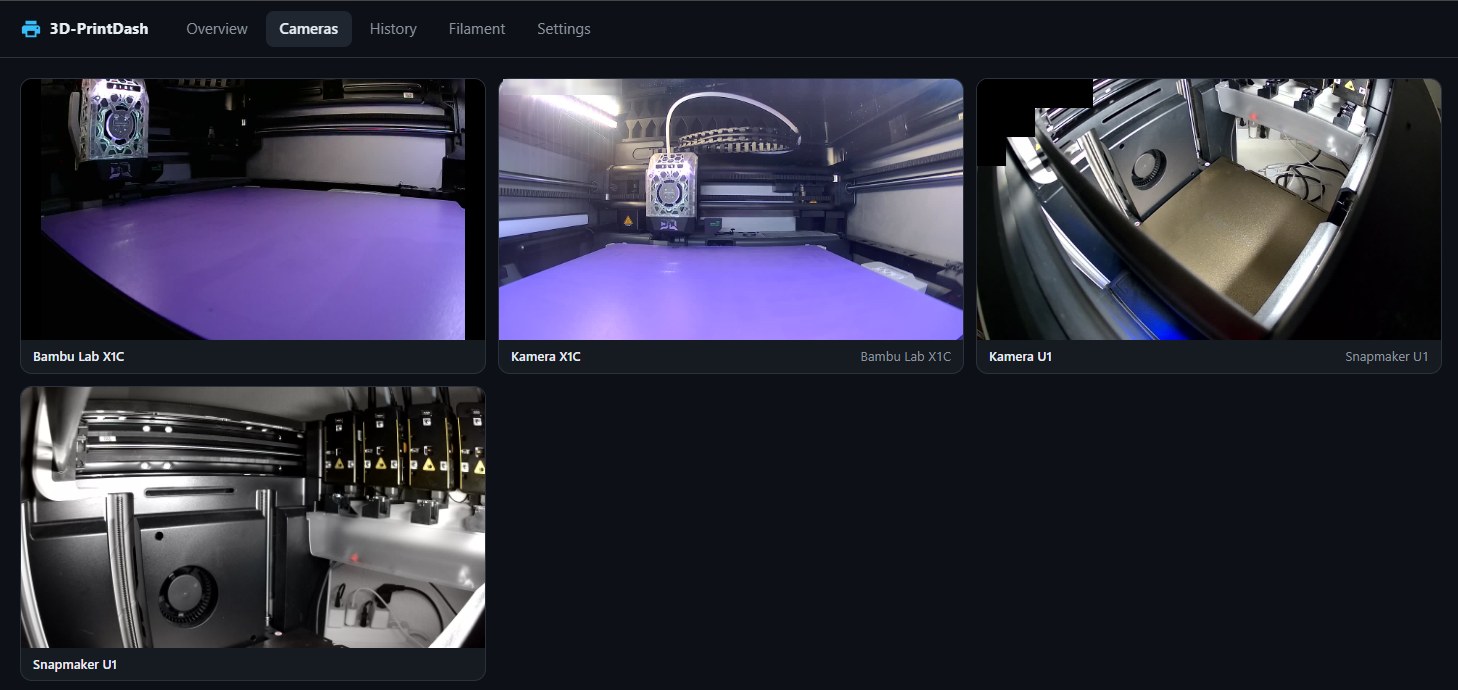Click the Snapmaker U1 printer label of Kamera U1
Viewport: 1458px width, 690px height.
click(x=1387, y=357)
